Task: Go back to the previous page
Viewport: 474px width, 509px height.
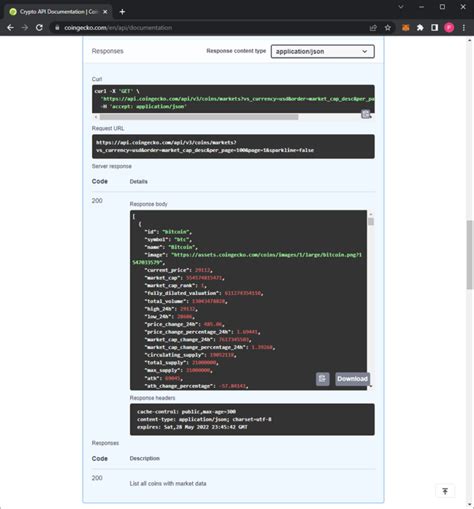Action: click(x=10, y=28)
